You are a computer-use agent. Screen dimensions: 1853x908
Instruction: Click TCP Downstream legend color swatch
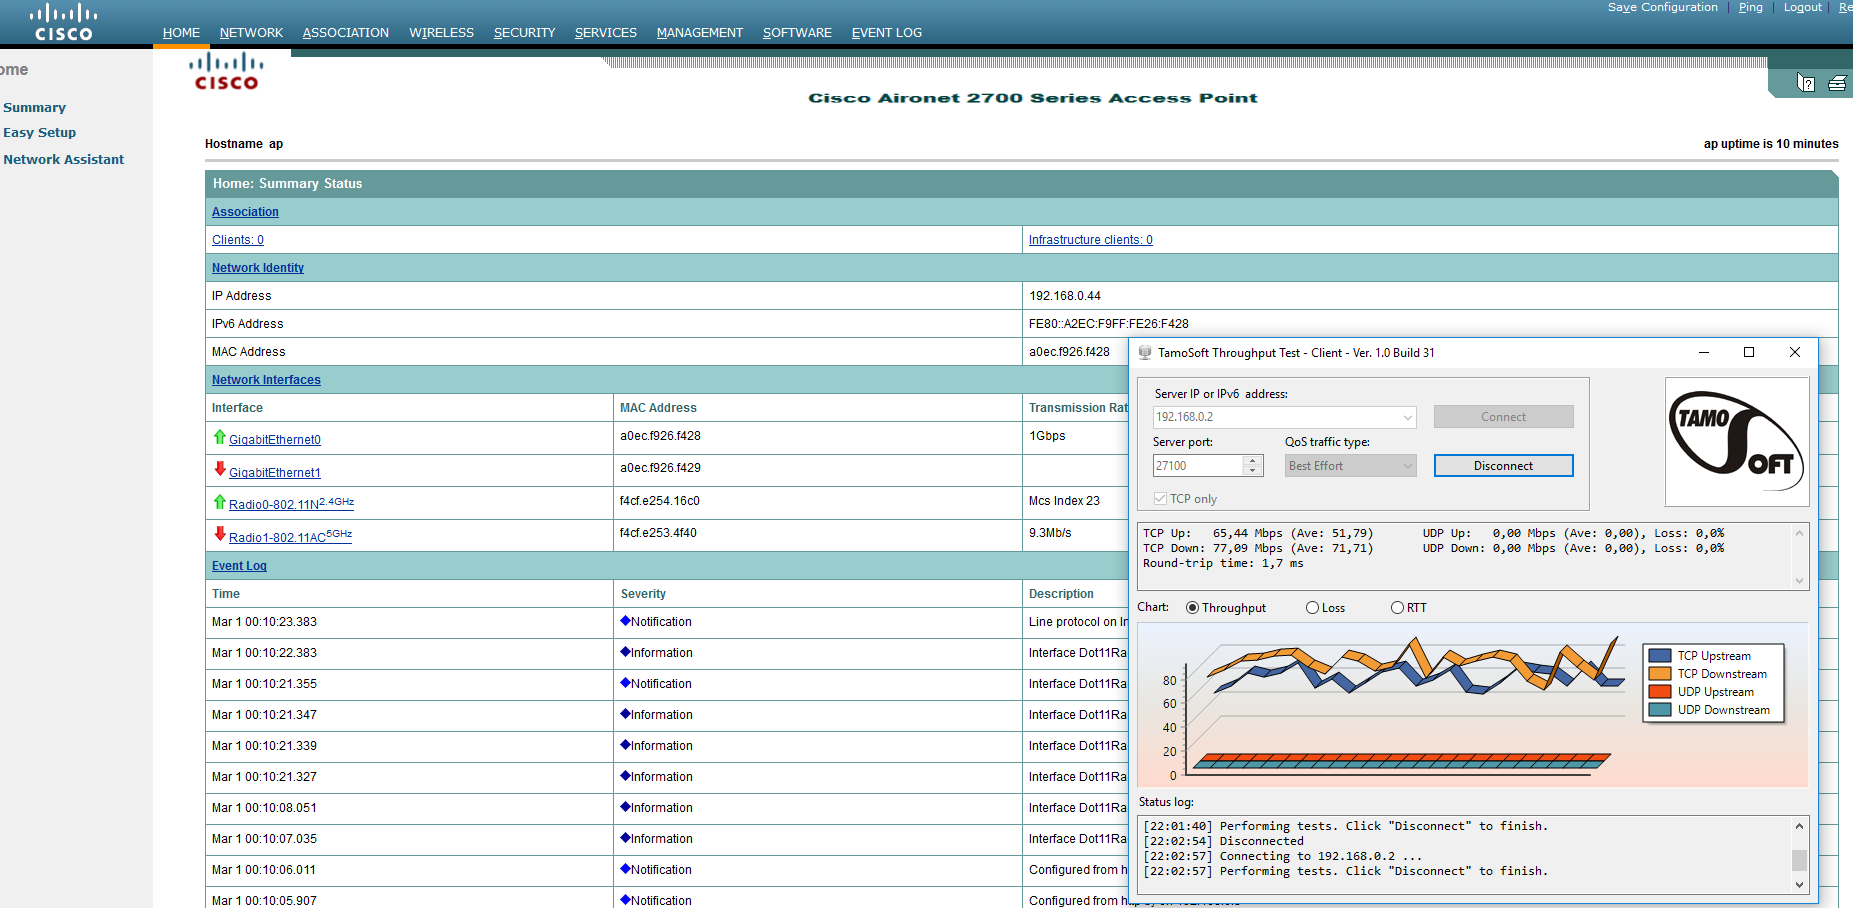tap(1660, 674)
